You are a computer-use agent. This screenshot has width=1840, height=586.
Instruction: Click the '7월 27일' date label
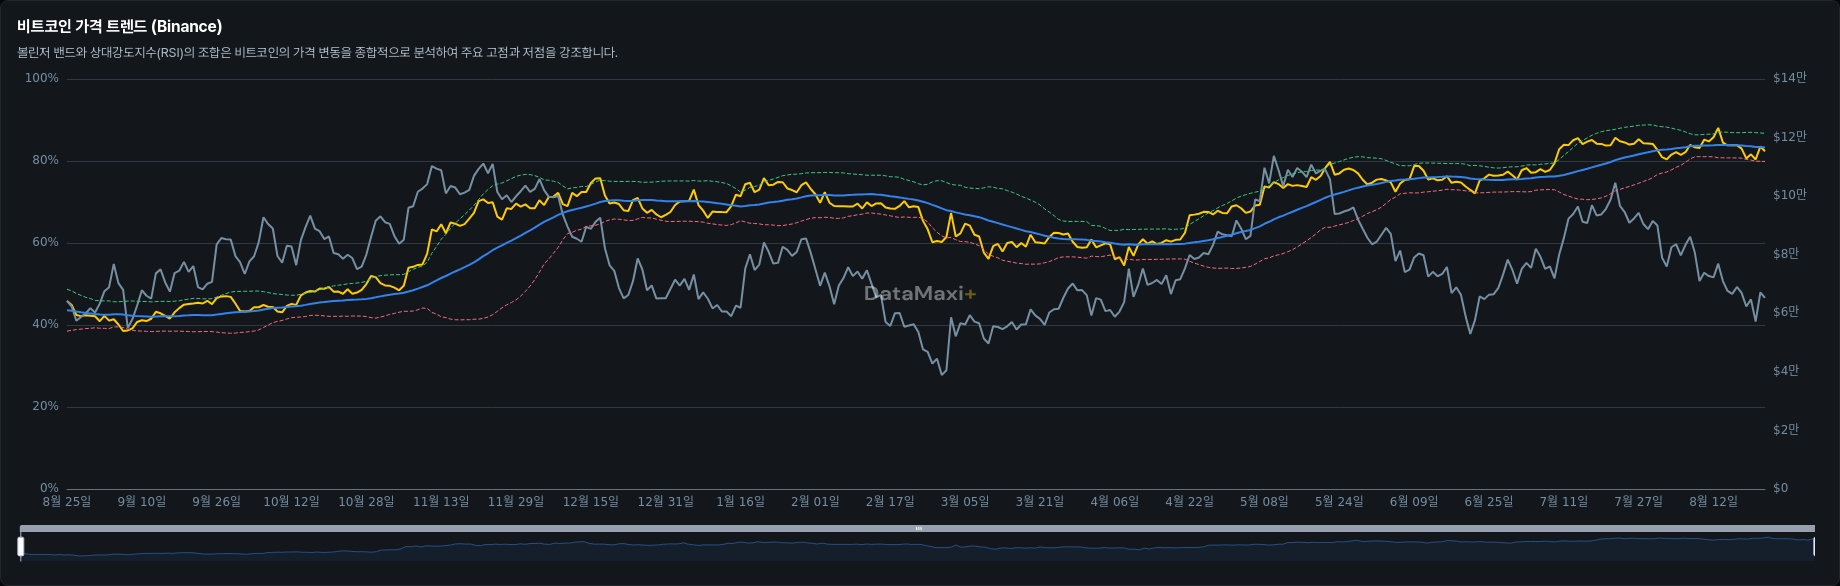1638,502
